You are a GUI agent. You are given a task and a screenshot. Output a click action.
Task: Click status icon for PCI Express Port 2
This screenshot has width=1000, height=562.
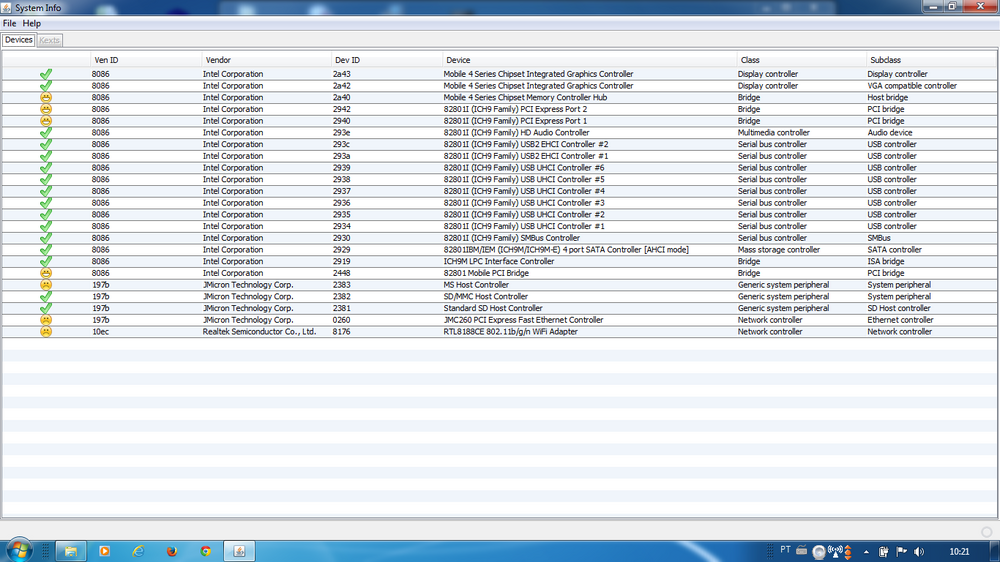[x=45, y=109]
